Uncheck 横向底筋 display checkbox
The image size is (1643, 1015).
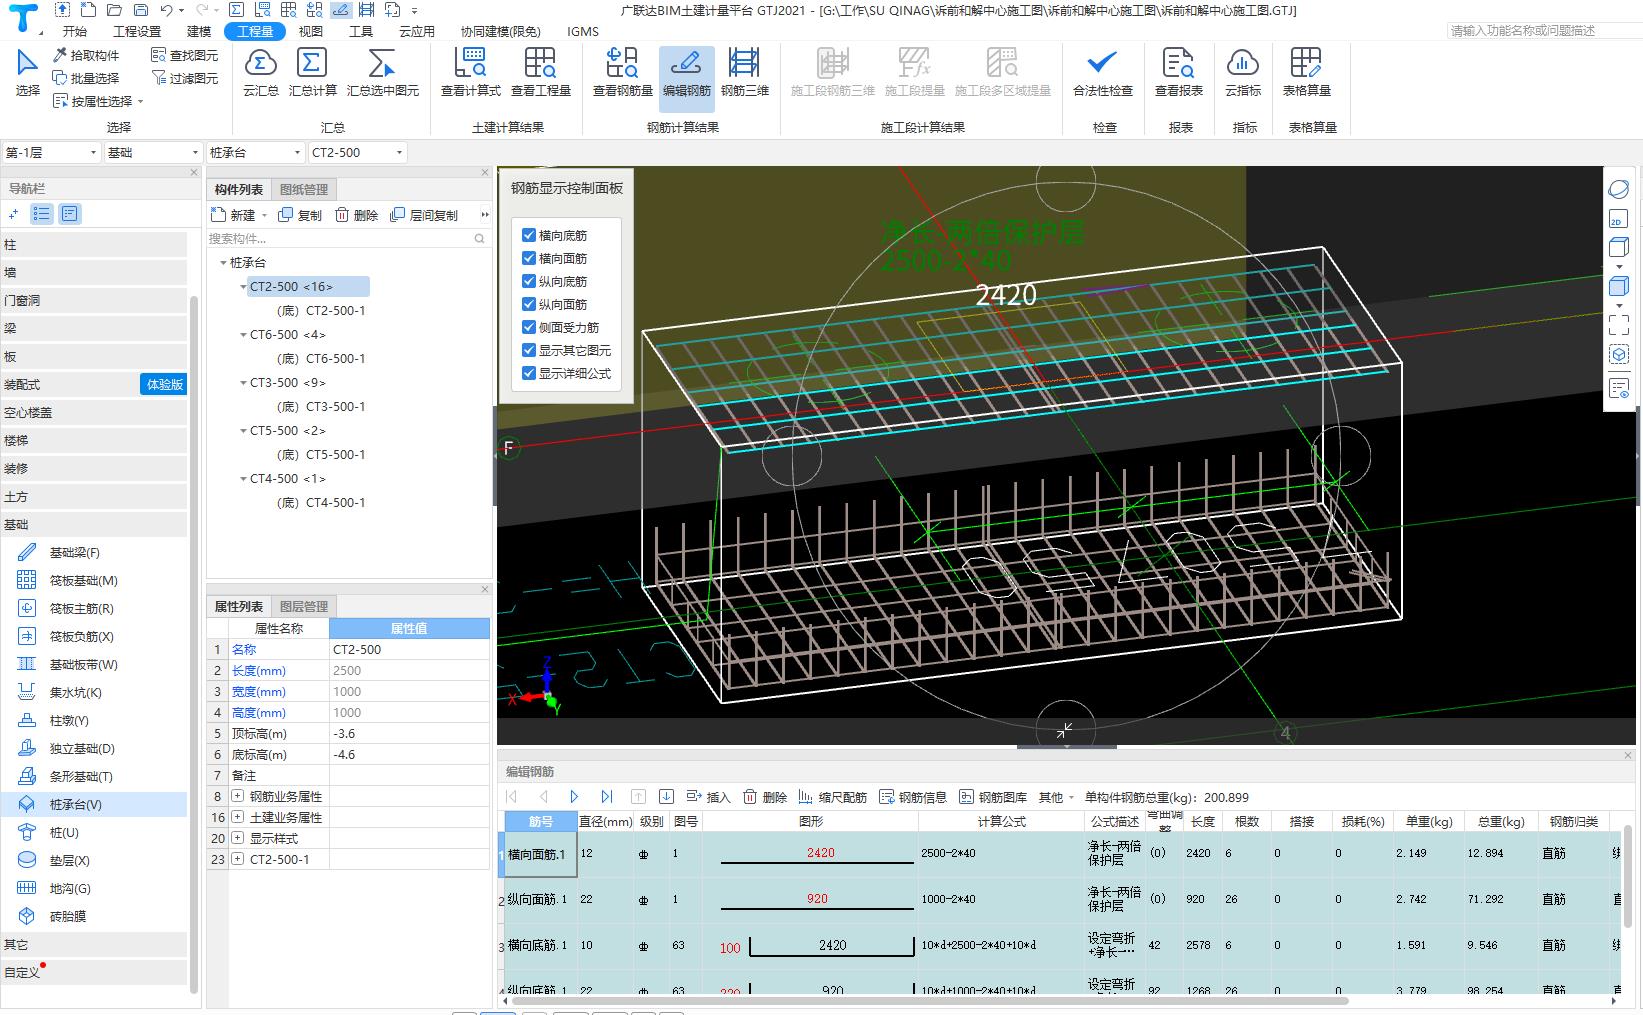pyautogui.click(x=529, y=235)
